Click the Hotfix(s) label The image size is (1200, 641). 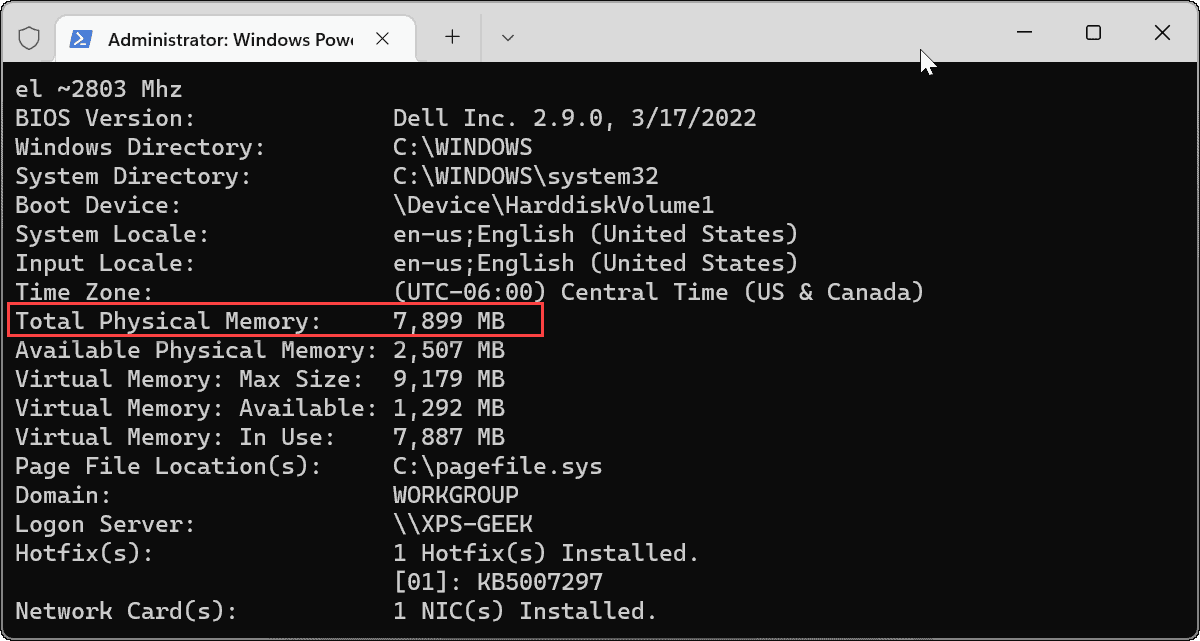coord(84,553)
